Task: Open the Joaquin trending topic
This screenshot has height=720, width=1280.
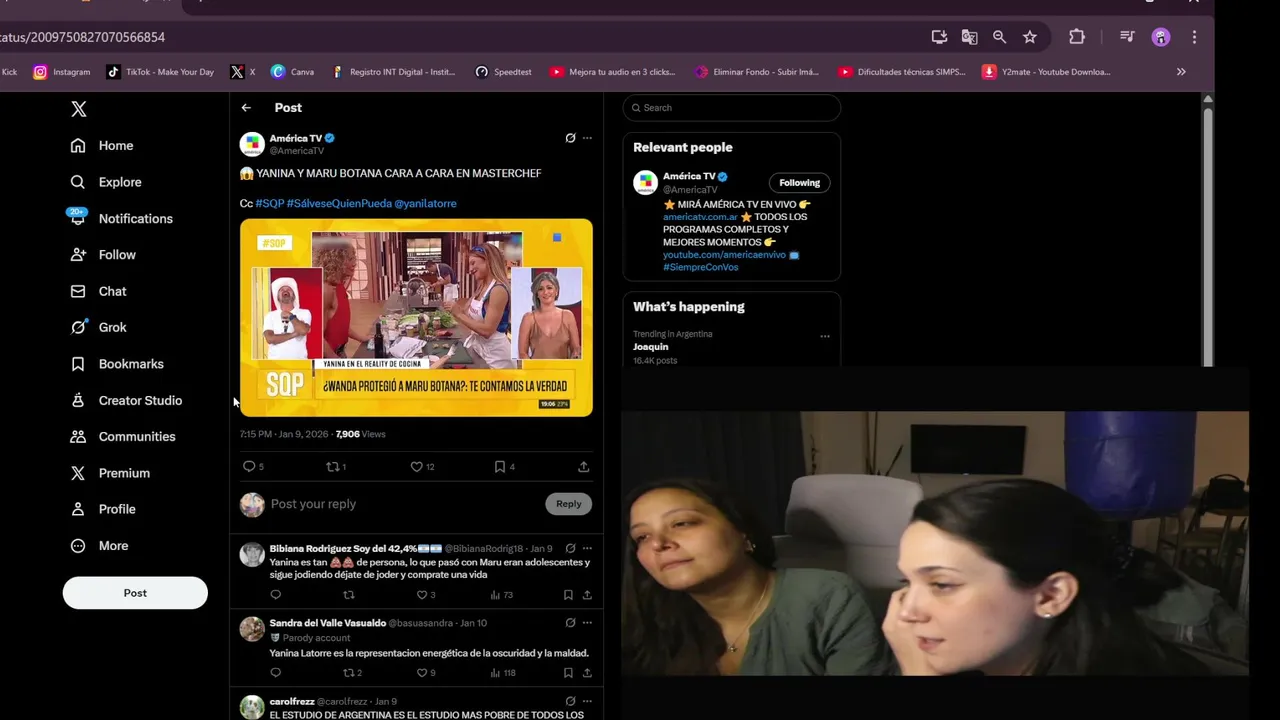Action: (x=651, y=347)
